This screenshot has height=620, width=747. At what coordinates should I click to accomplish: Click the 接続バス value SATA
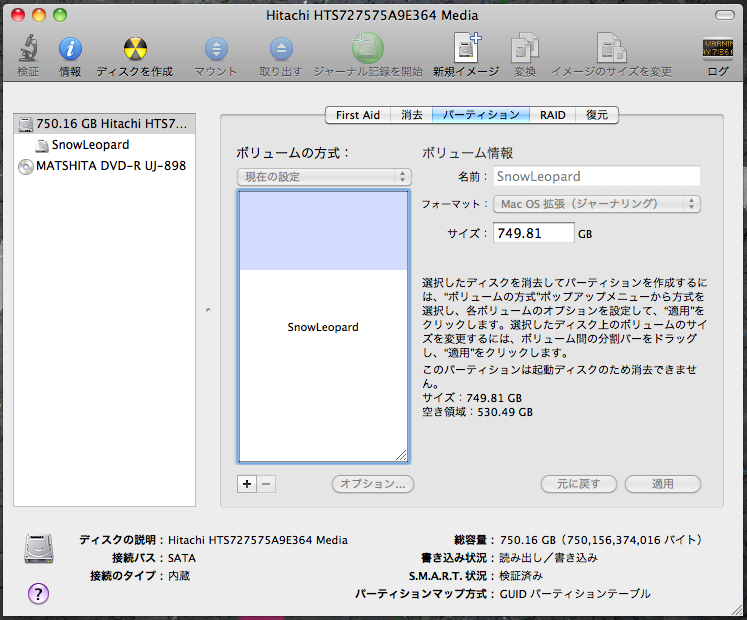point(182,558)
